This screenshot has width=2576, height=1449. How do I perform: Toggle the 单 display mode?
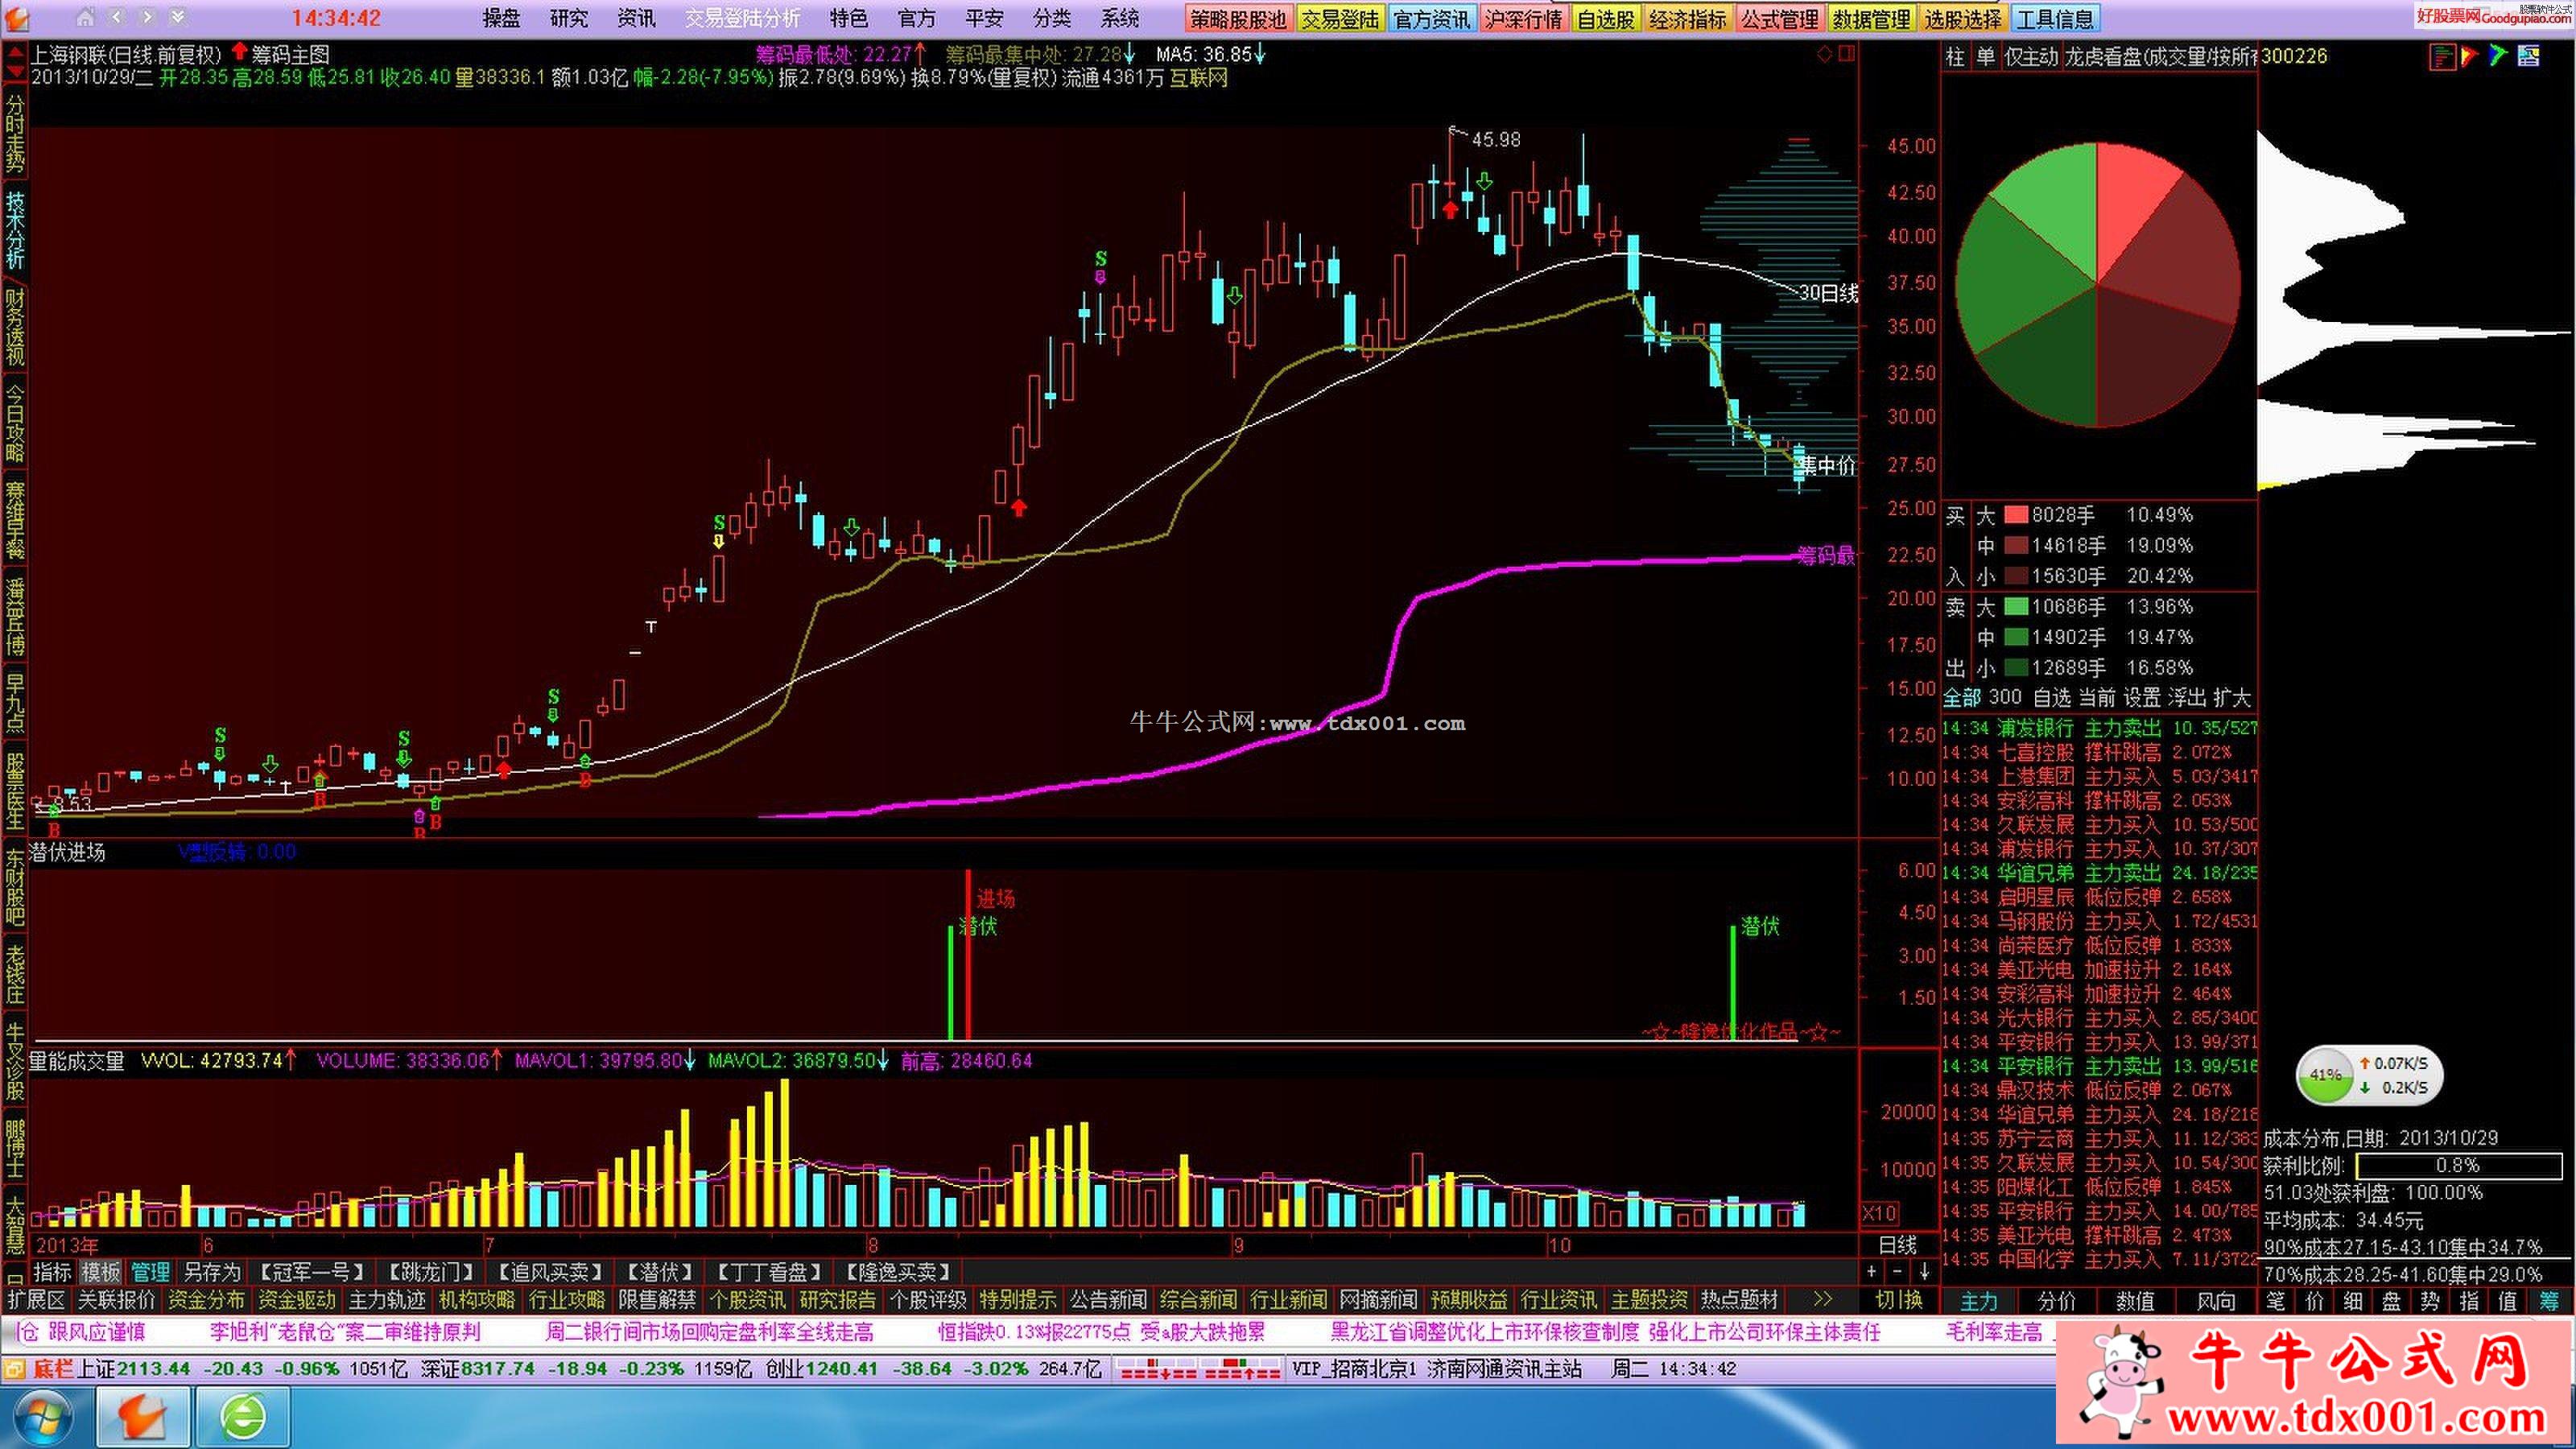pyautogui.click(x=1985, y=57)
